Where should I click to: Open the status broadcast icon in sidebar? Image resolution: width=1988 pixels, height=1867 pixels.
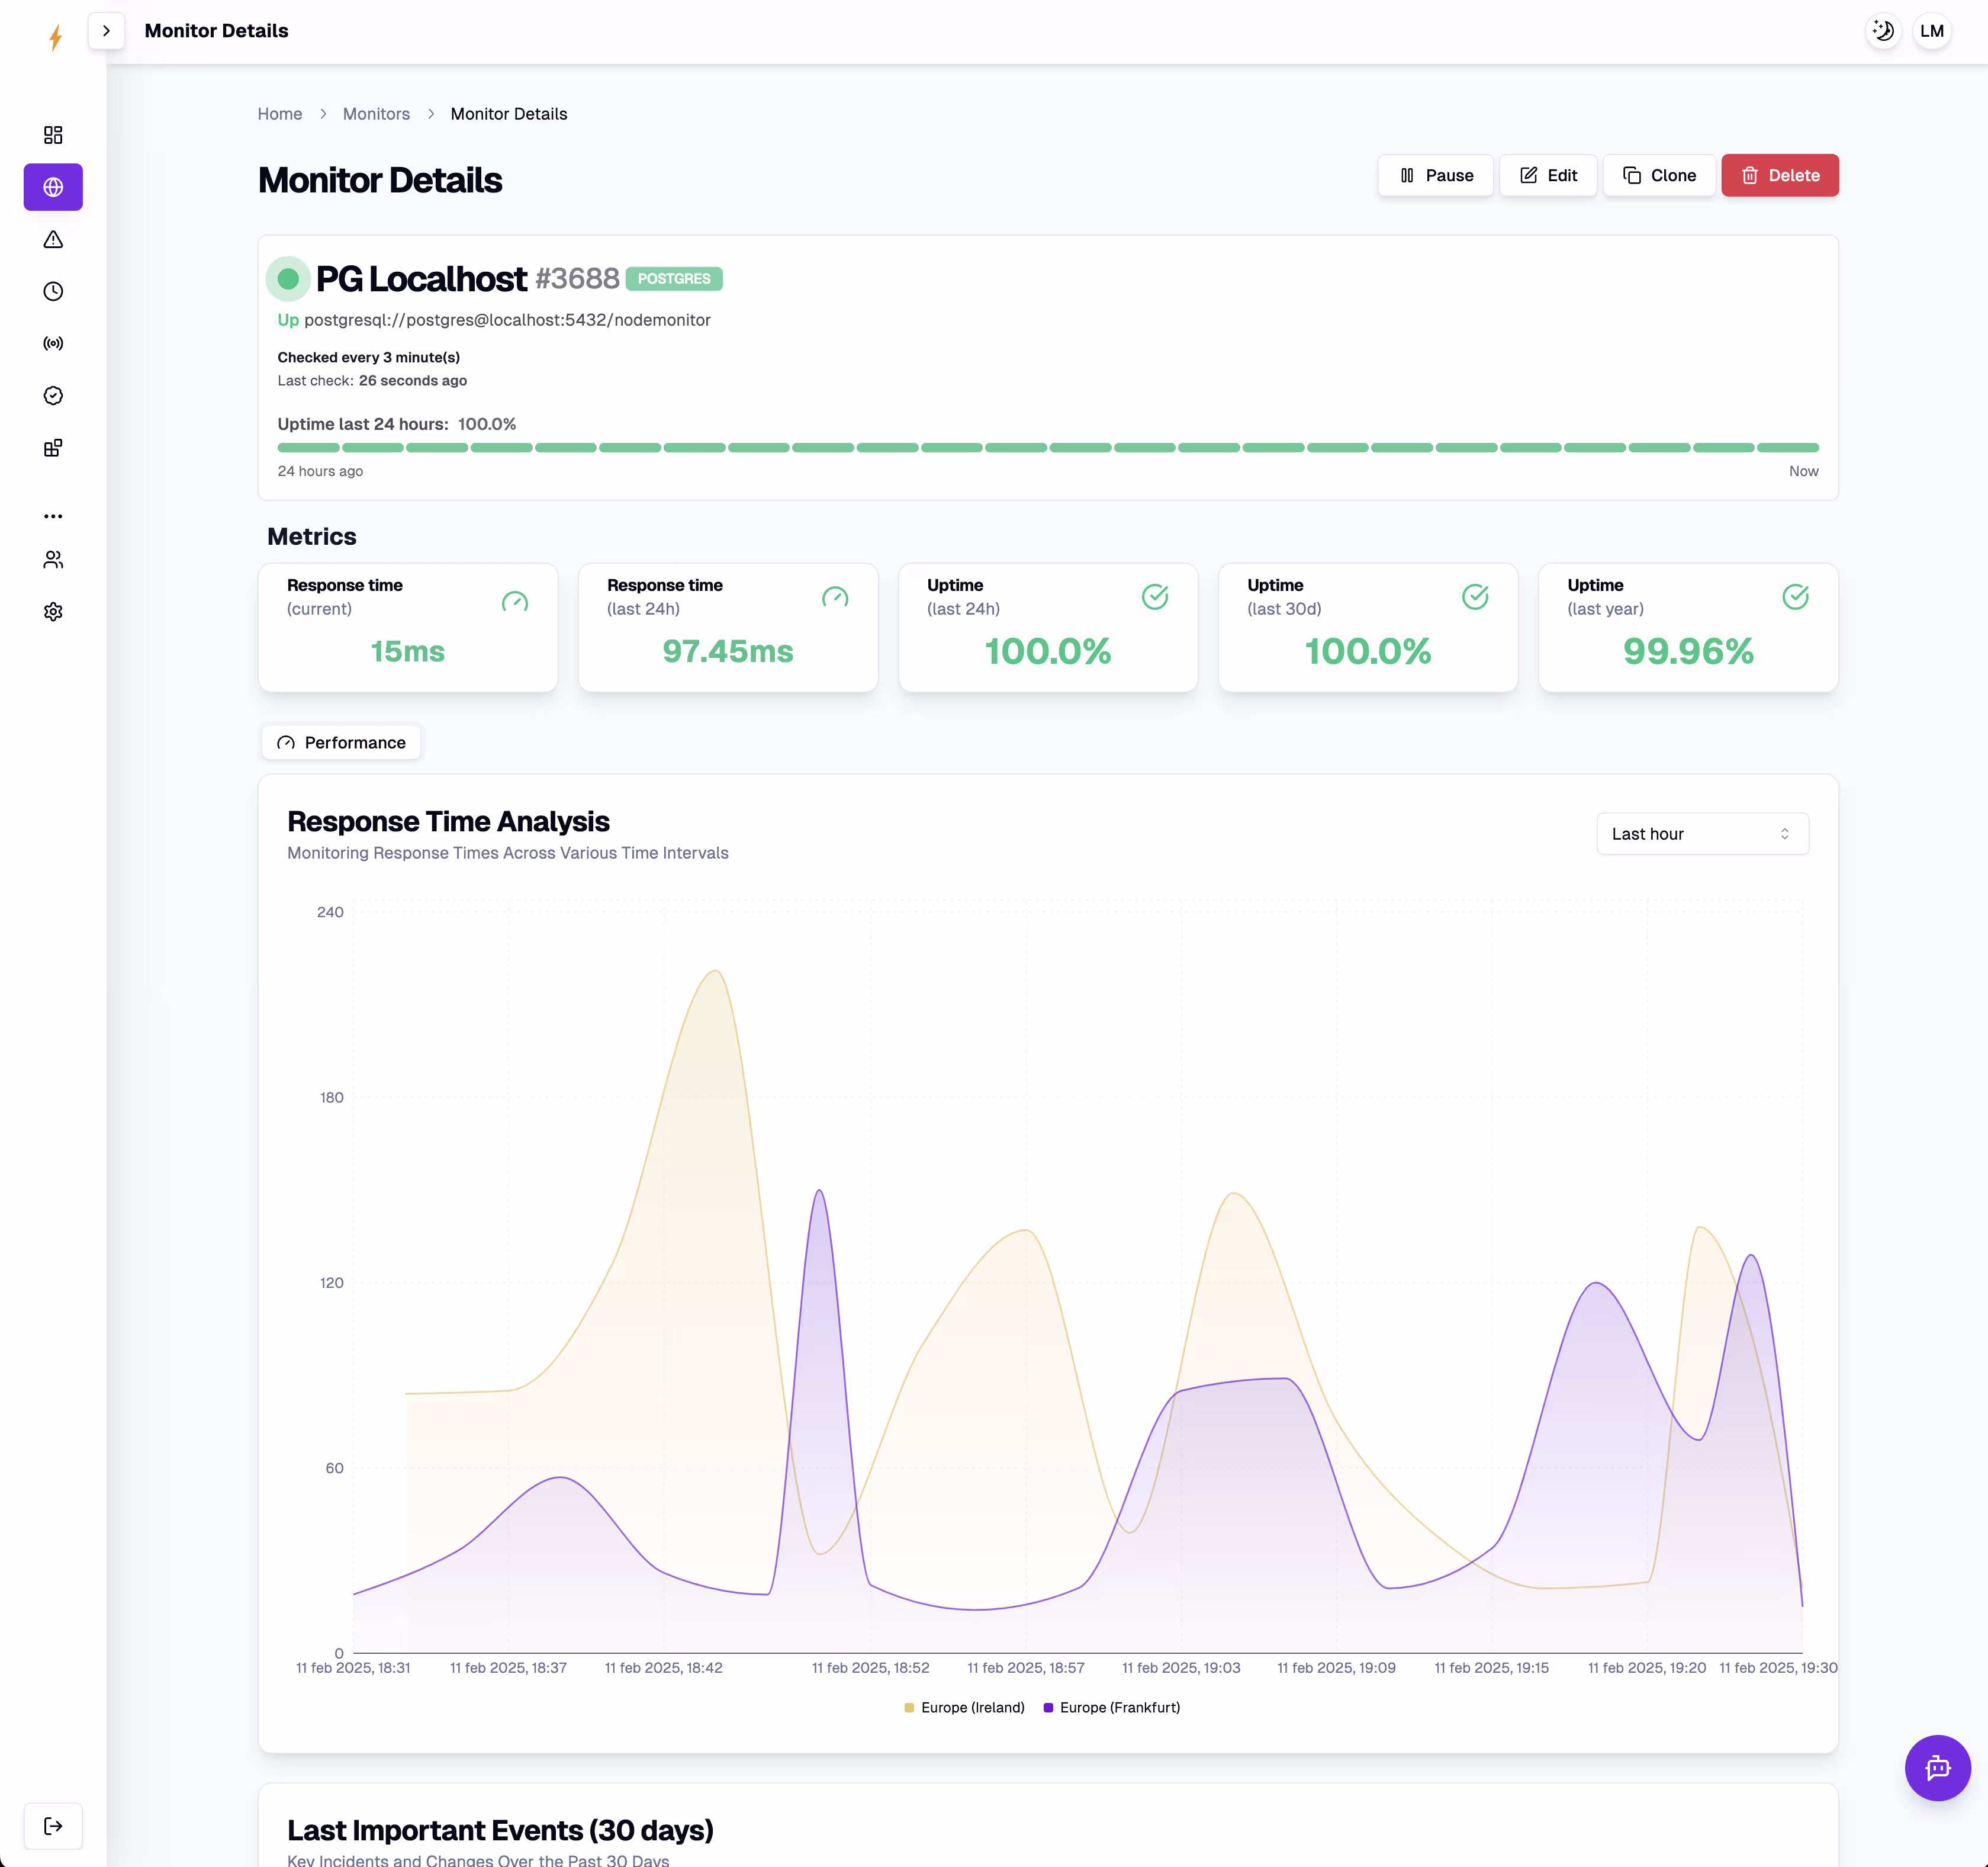52,343
